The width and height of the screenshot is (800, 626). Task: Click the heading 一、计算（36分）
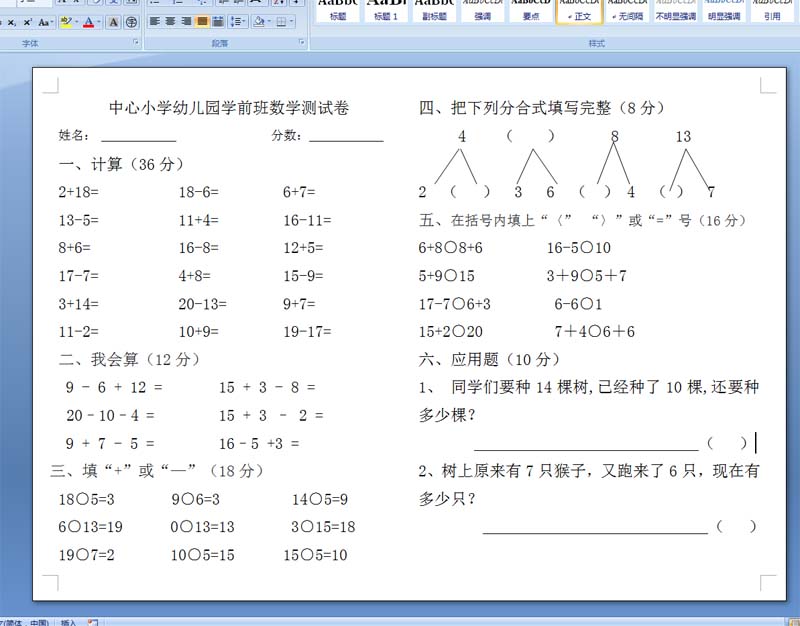pos(121,164)
